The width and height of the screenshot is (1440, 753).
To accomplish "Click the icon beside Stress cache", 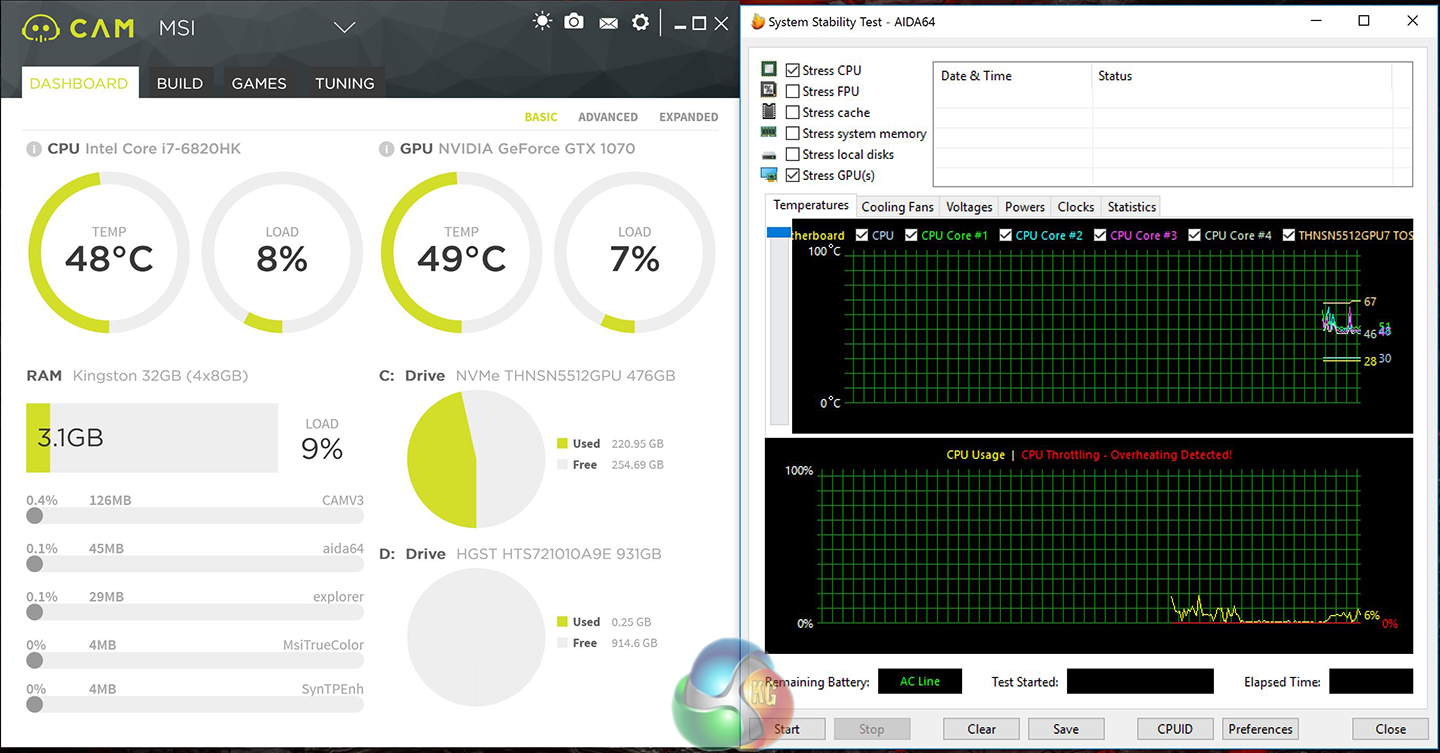I will 769,112.
